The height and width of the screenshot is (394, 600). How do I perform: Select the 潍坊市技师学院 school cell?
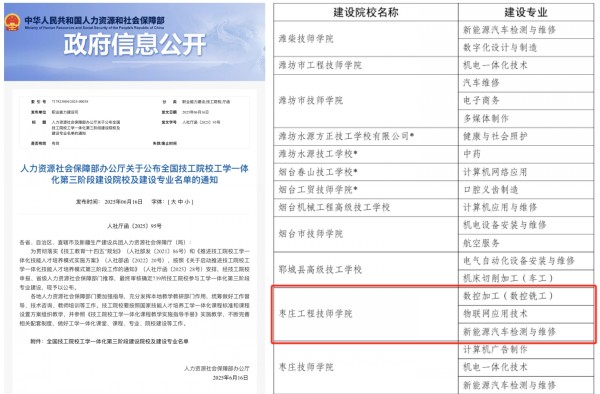click(366, 101)
